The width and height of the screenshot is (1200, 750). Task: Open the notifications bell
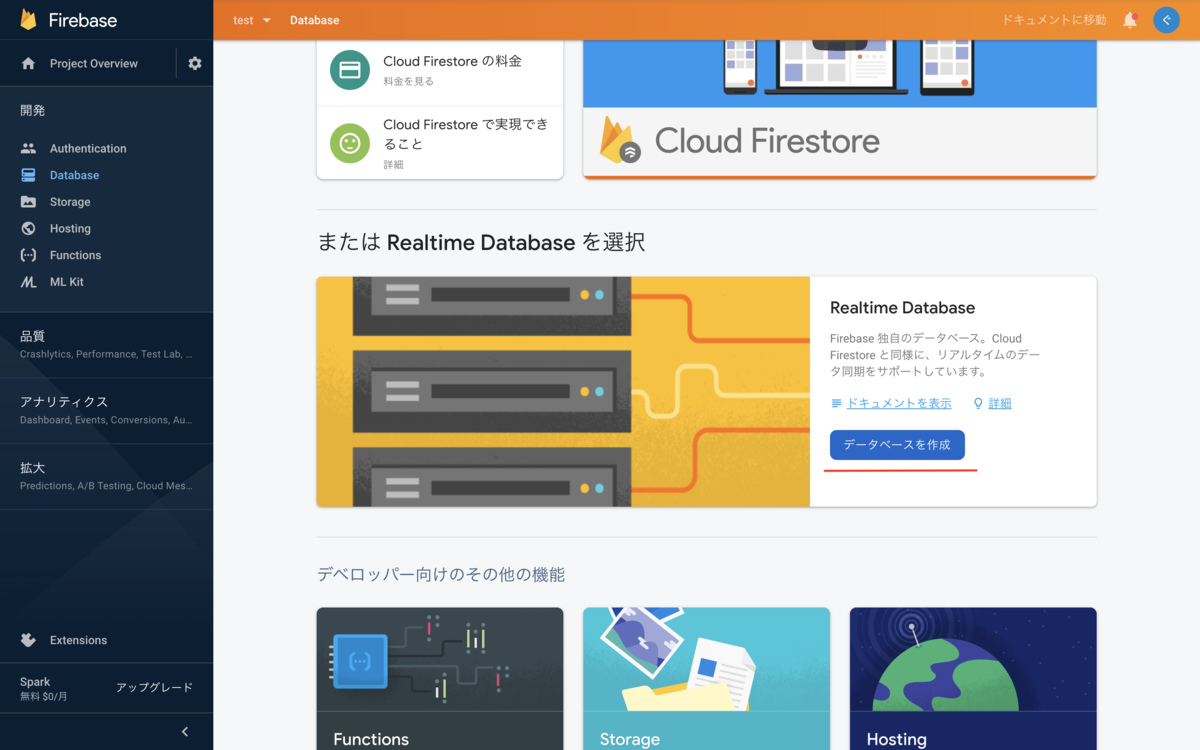[1130, 20]
